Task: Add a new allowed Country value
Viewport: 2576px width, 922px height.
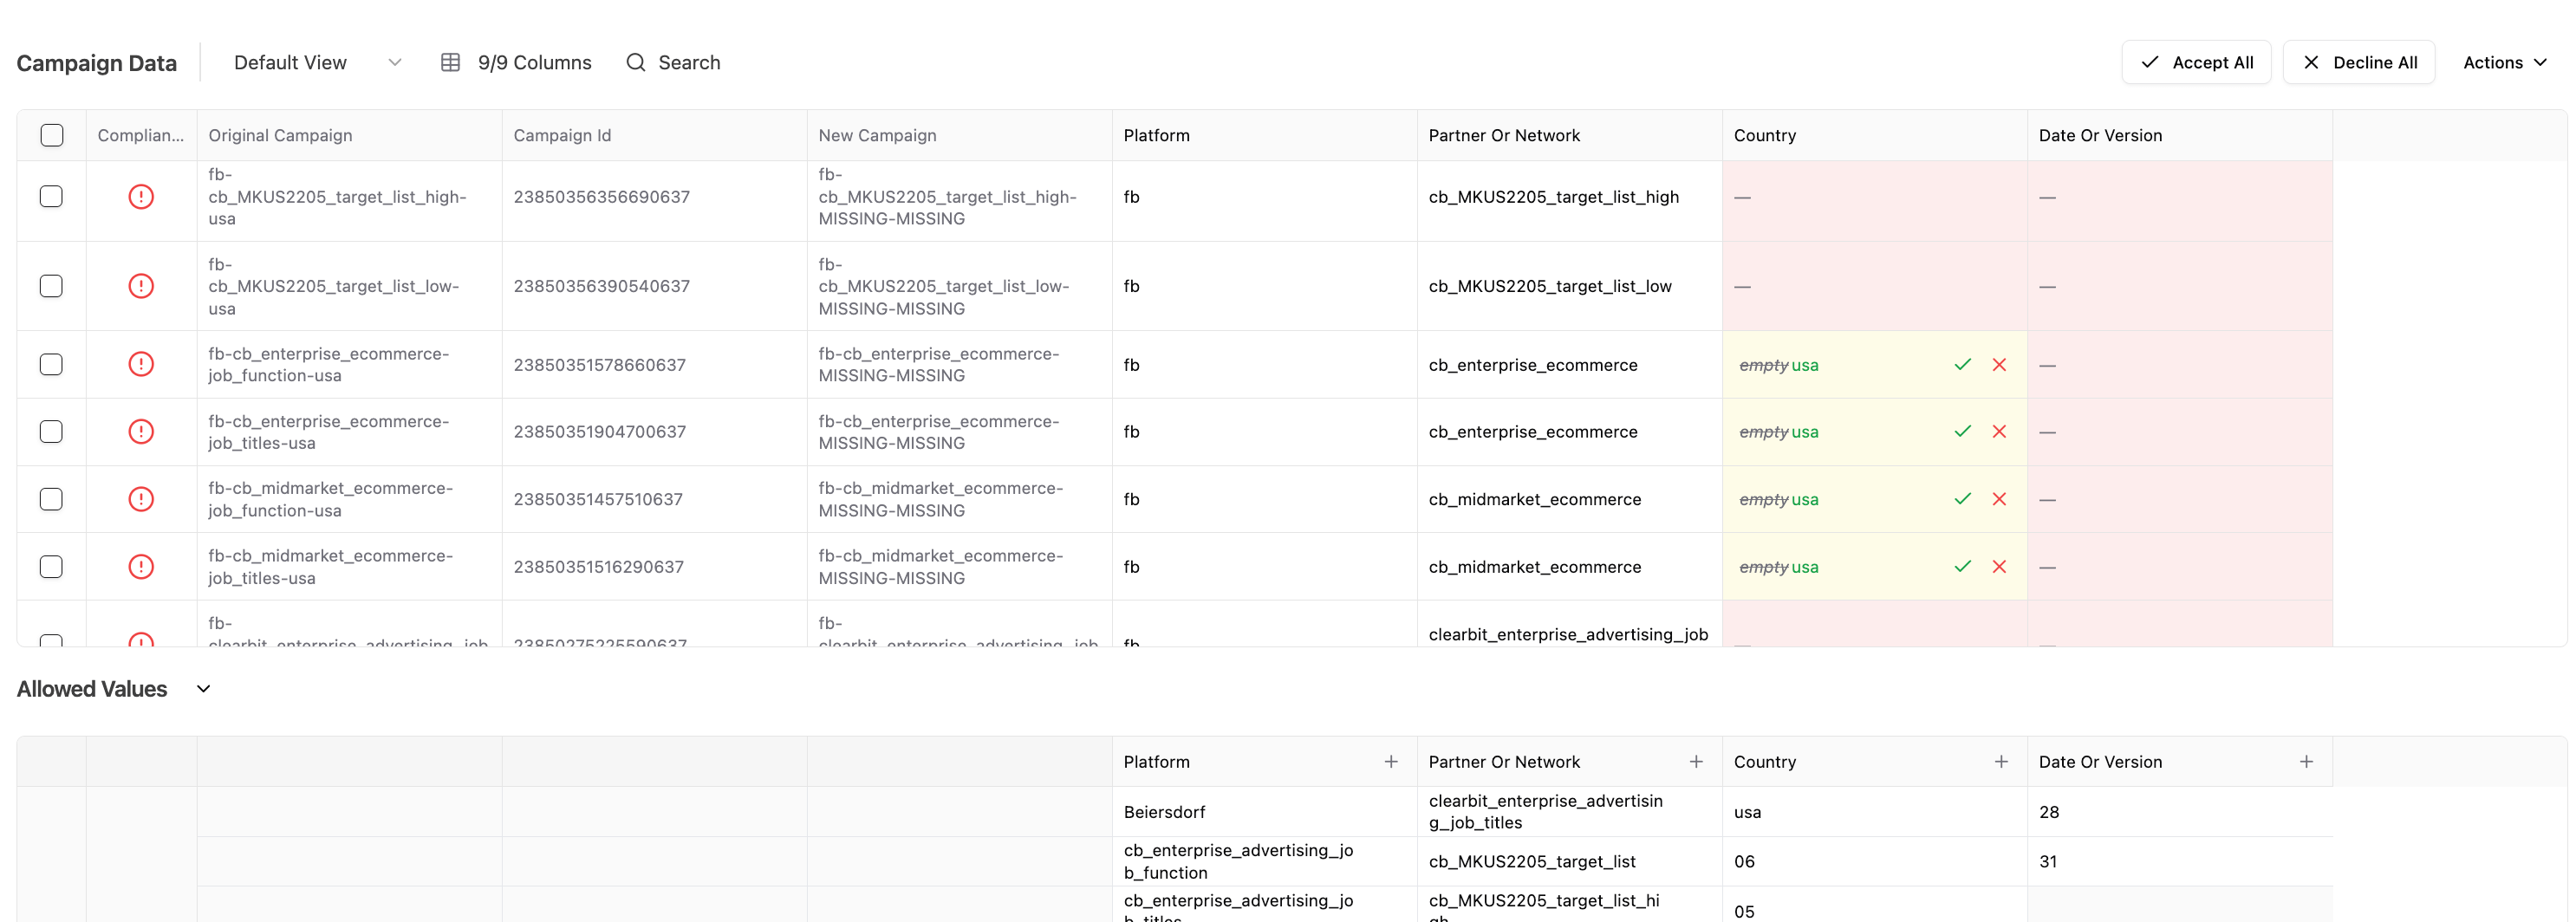Action: click(2000, 762)
